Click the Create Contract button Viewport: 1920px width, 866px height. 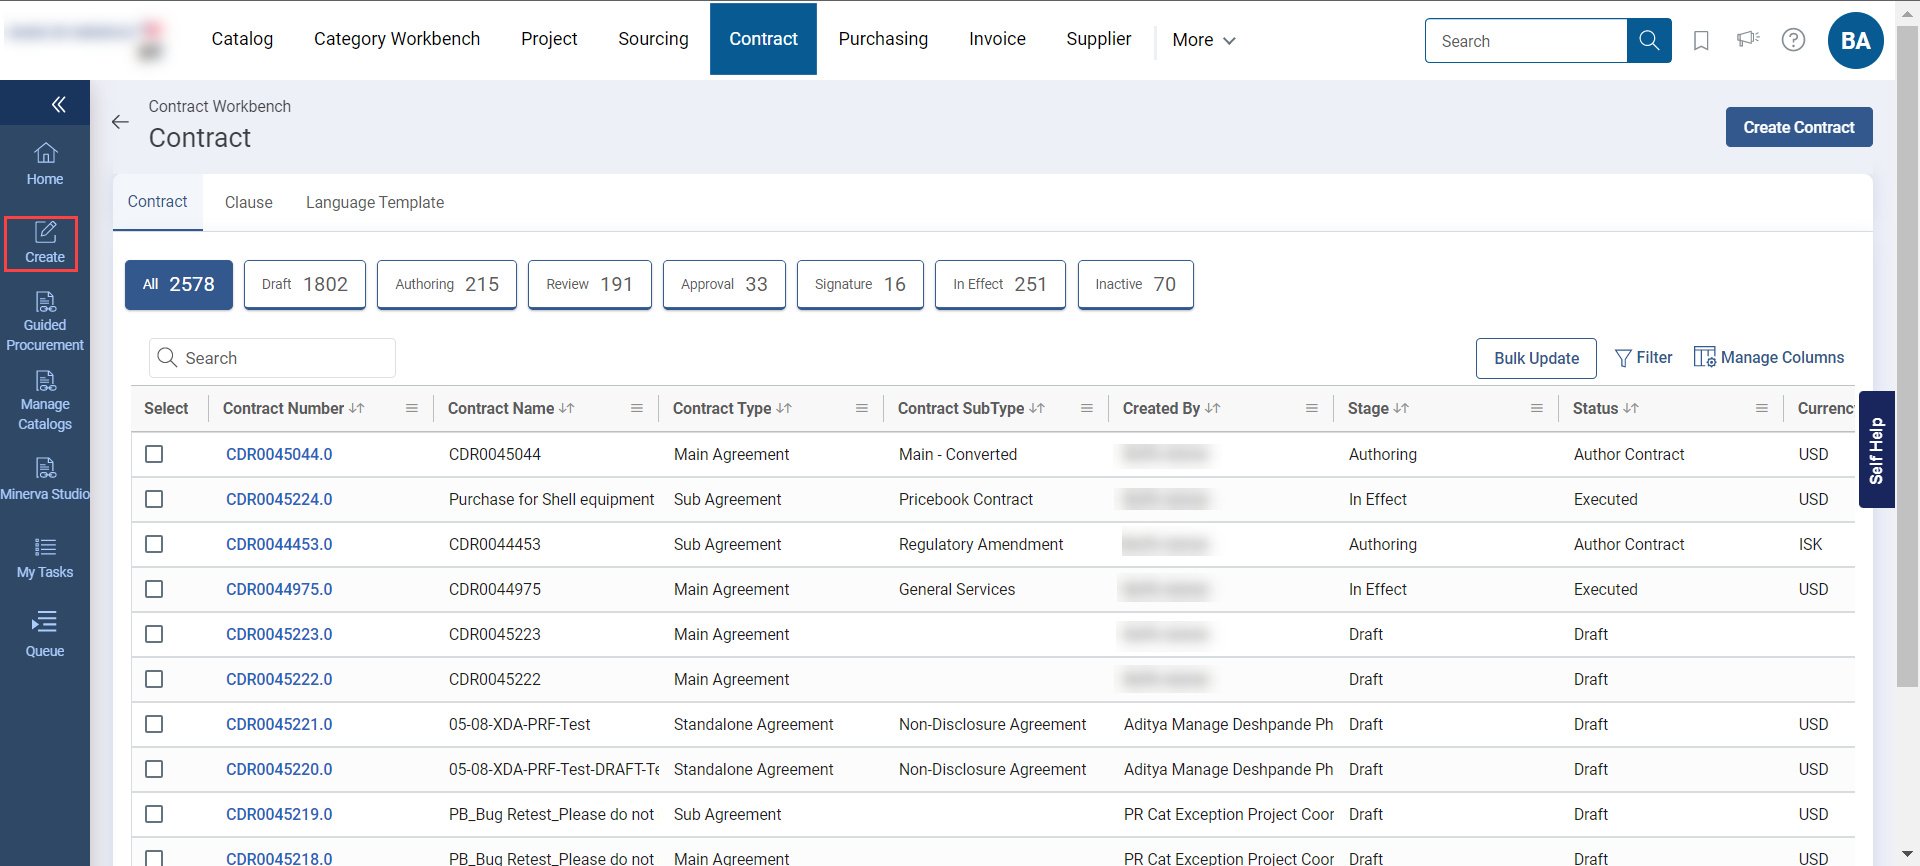pyautogui.click(x=1798, y=127)
